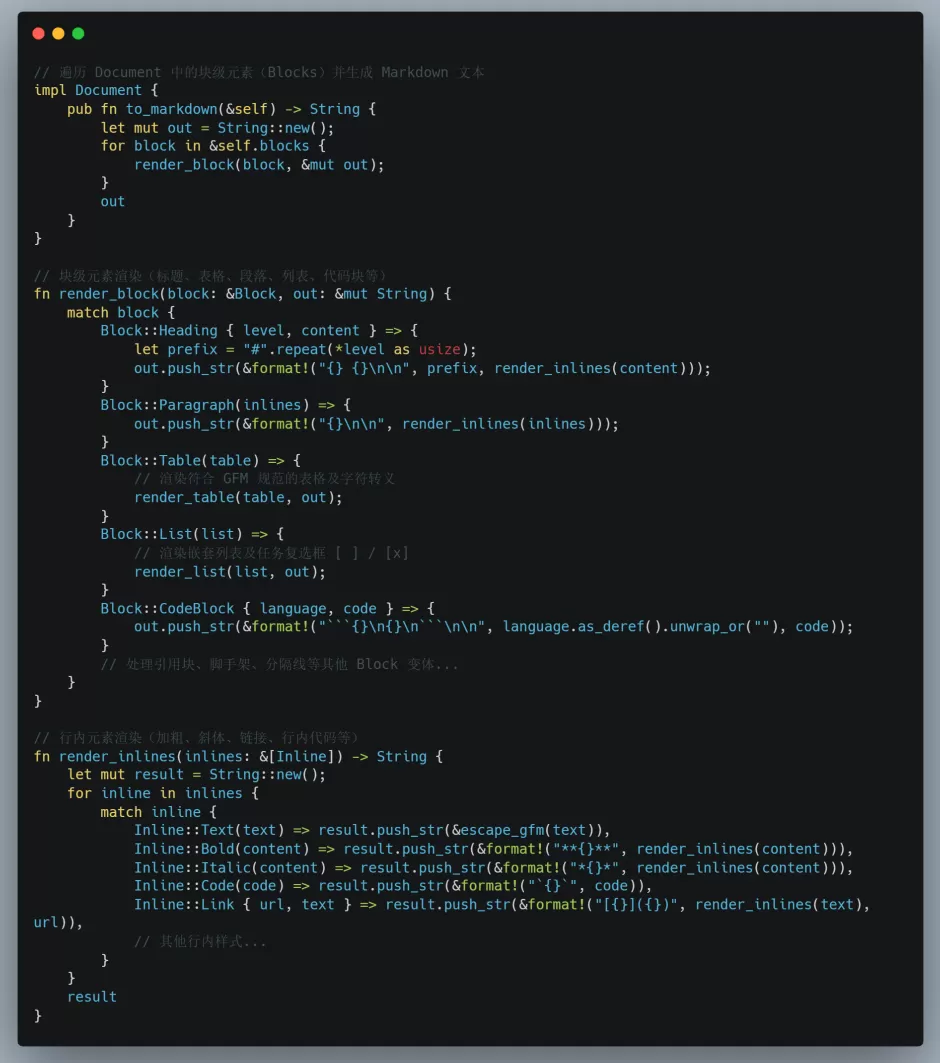
Task: Click the 'Inline::Text(text)' match arm
Action: click(x=372, y=830)
